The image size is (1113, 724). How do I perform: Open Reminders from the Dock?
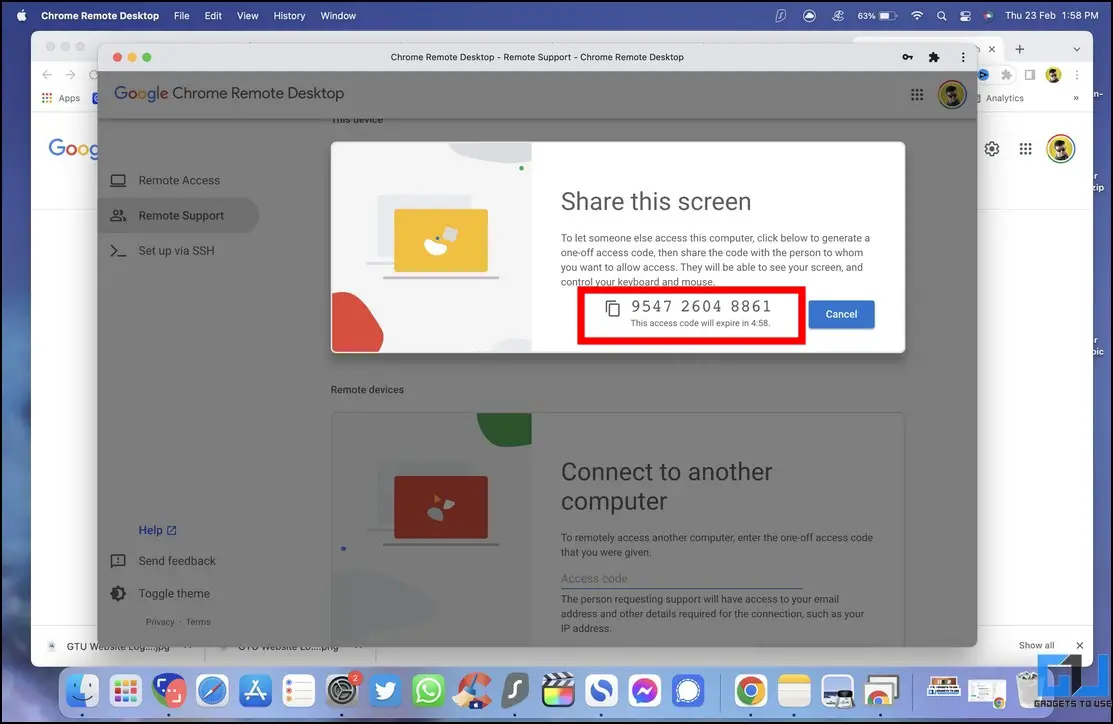(x=299, y=691)
